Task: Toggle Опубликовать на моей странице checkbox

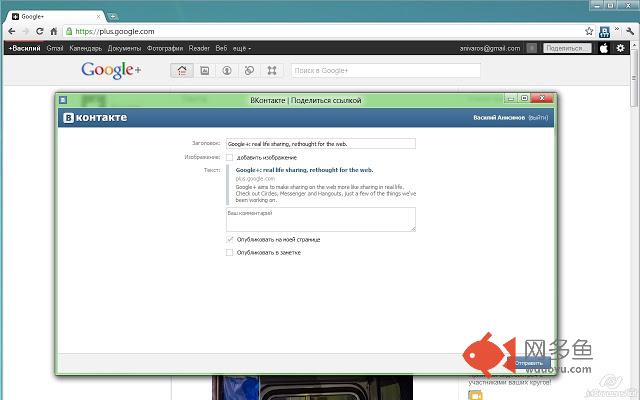Action: 230,240
